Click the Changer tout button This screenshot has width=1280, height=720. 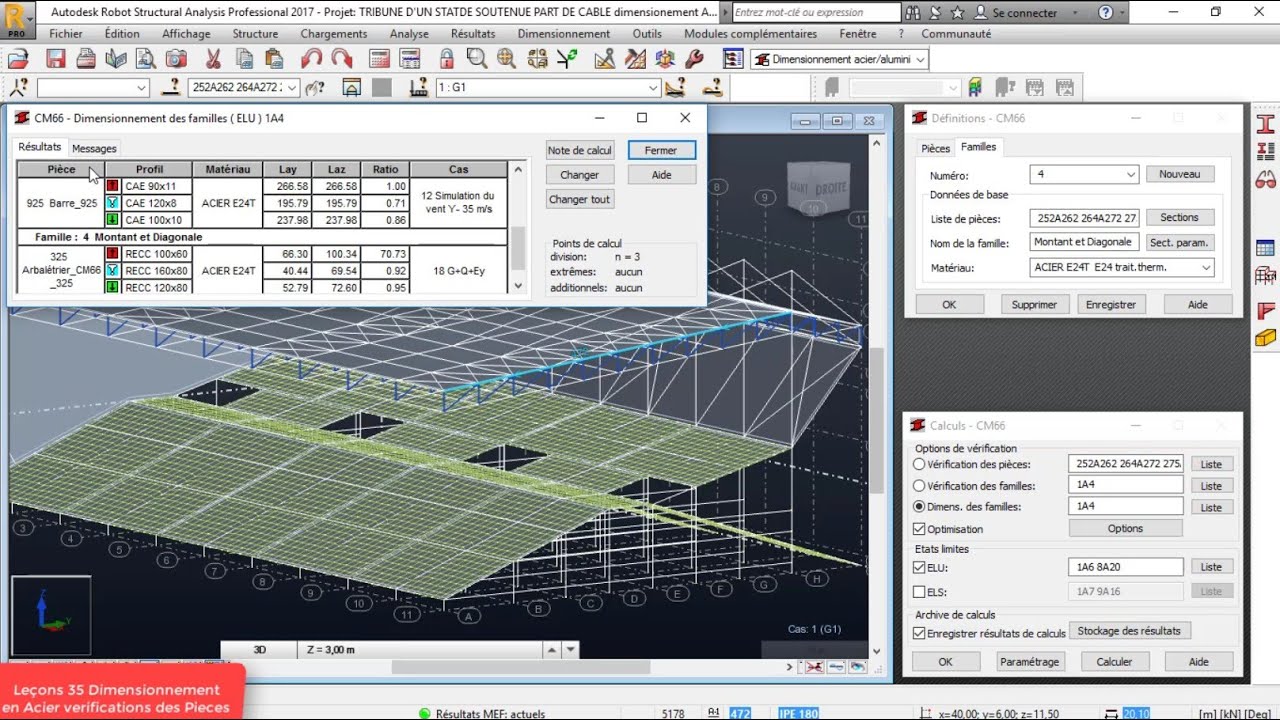[x=579, y=199]
